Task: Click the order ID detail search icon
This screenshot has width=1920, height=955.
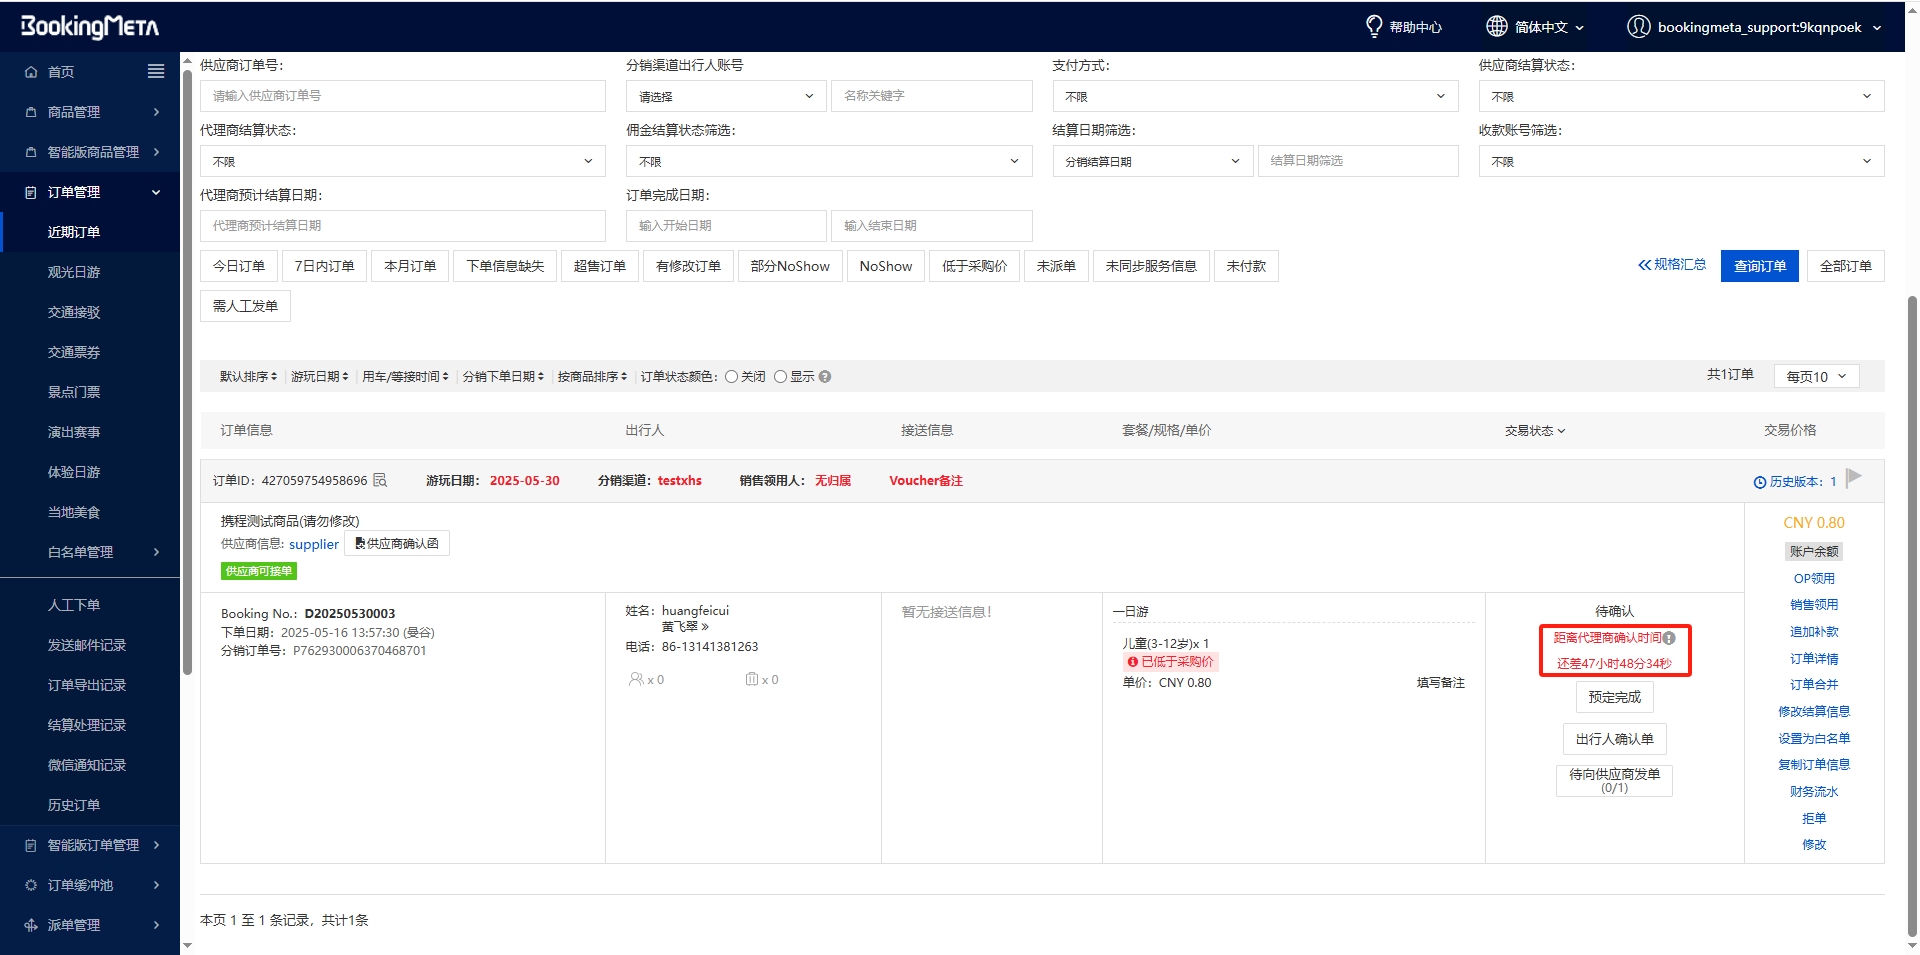Action: pos(380,480)
